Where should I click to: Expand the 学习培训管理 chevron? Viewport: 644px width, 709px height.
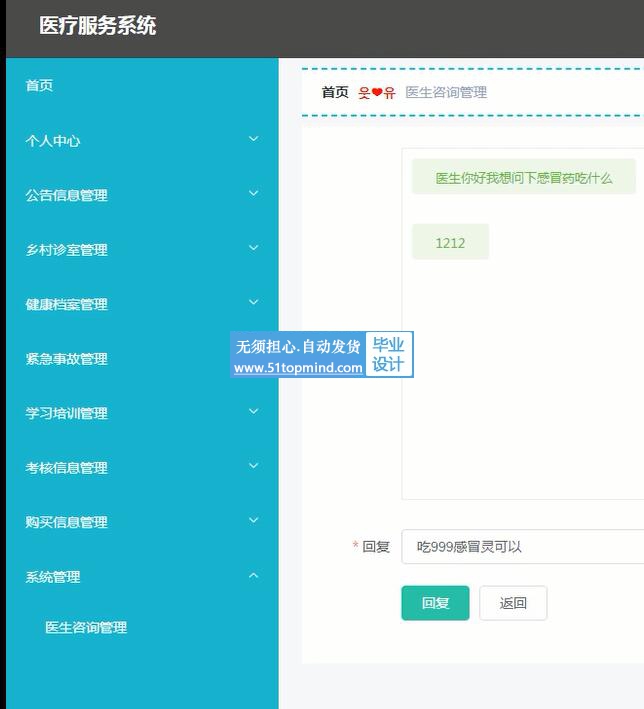pos(254,411)
